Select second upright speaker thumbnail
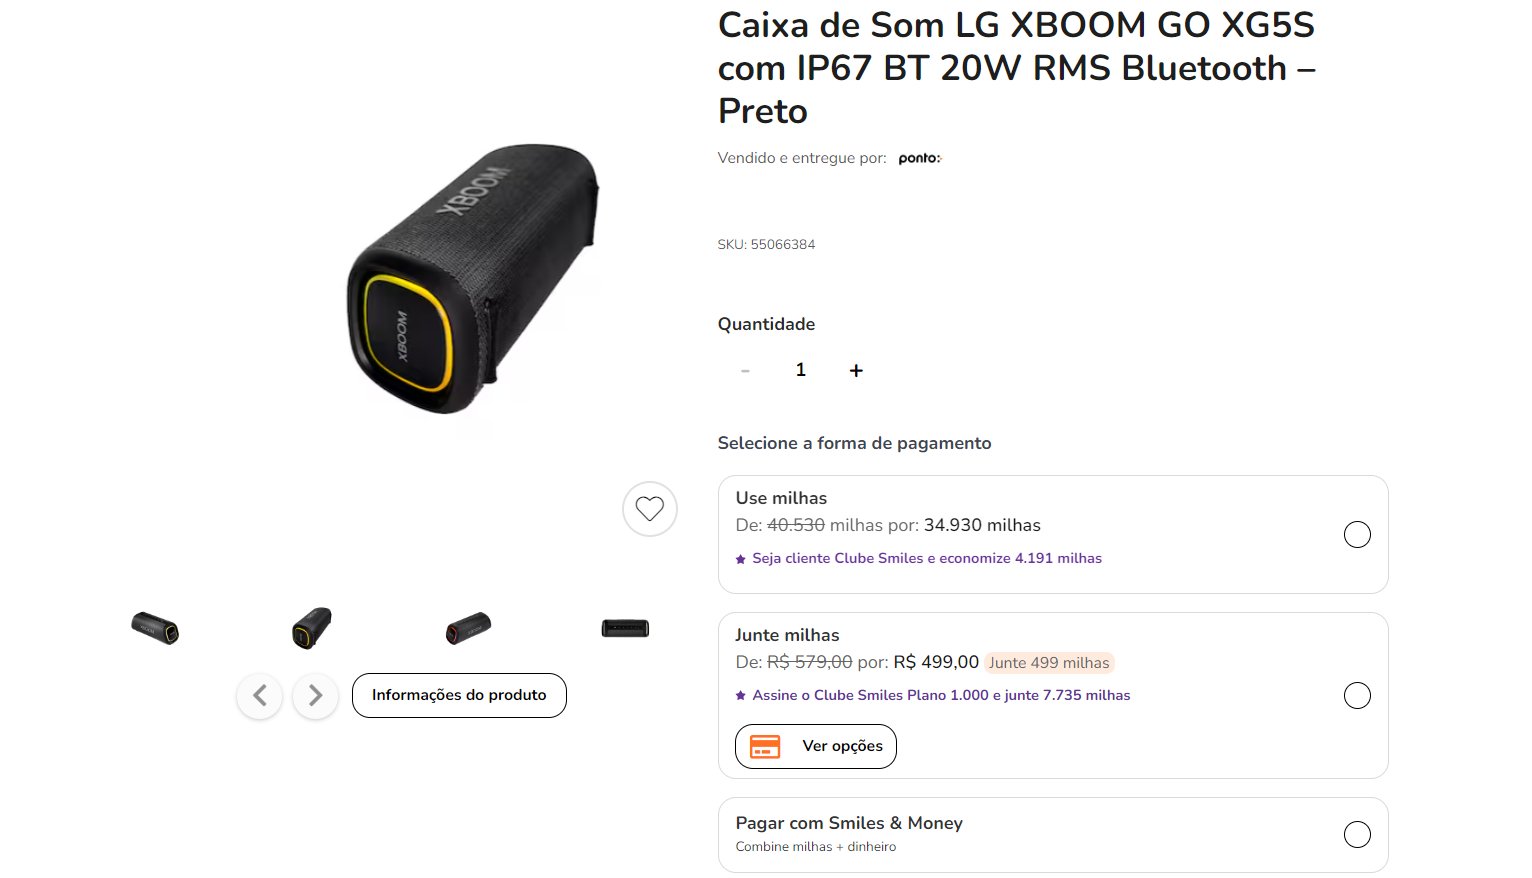 (x=311, y=629)
